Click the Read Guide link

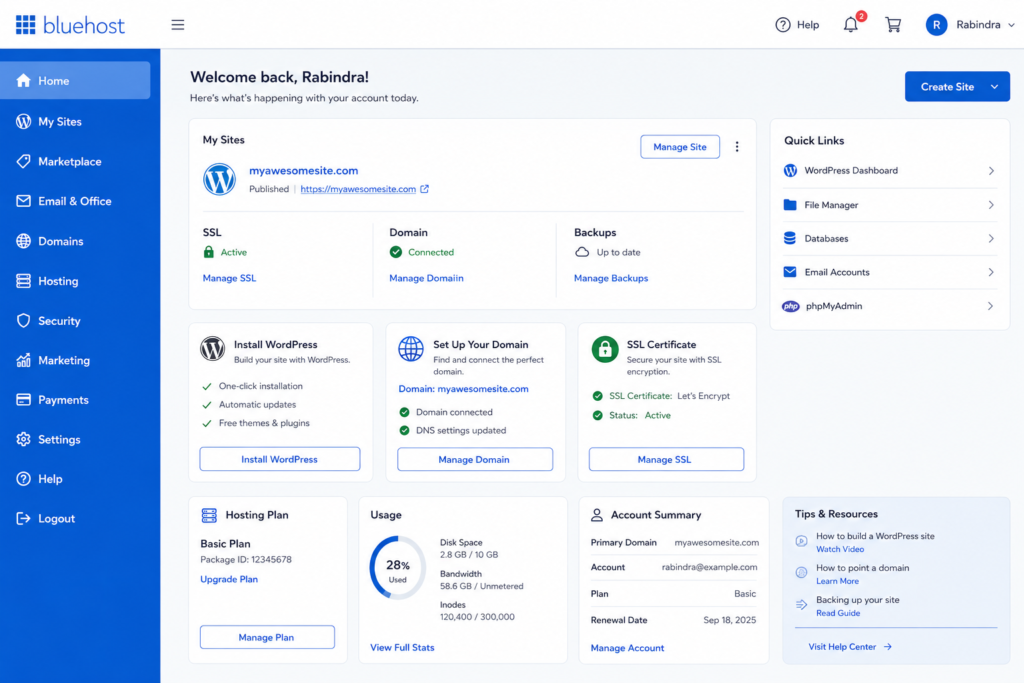coord(838,613)
